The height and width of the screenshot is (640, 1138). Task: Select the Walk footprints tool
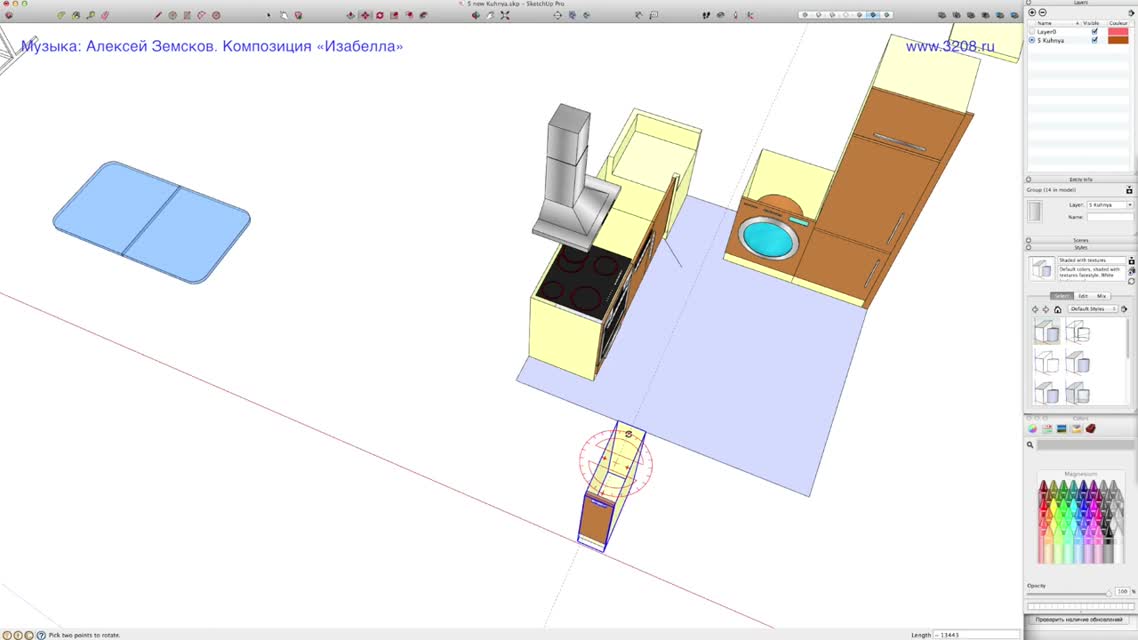coord(705,15)
